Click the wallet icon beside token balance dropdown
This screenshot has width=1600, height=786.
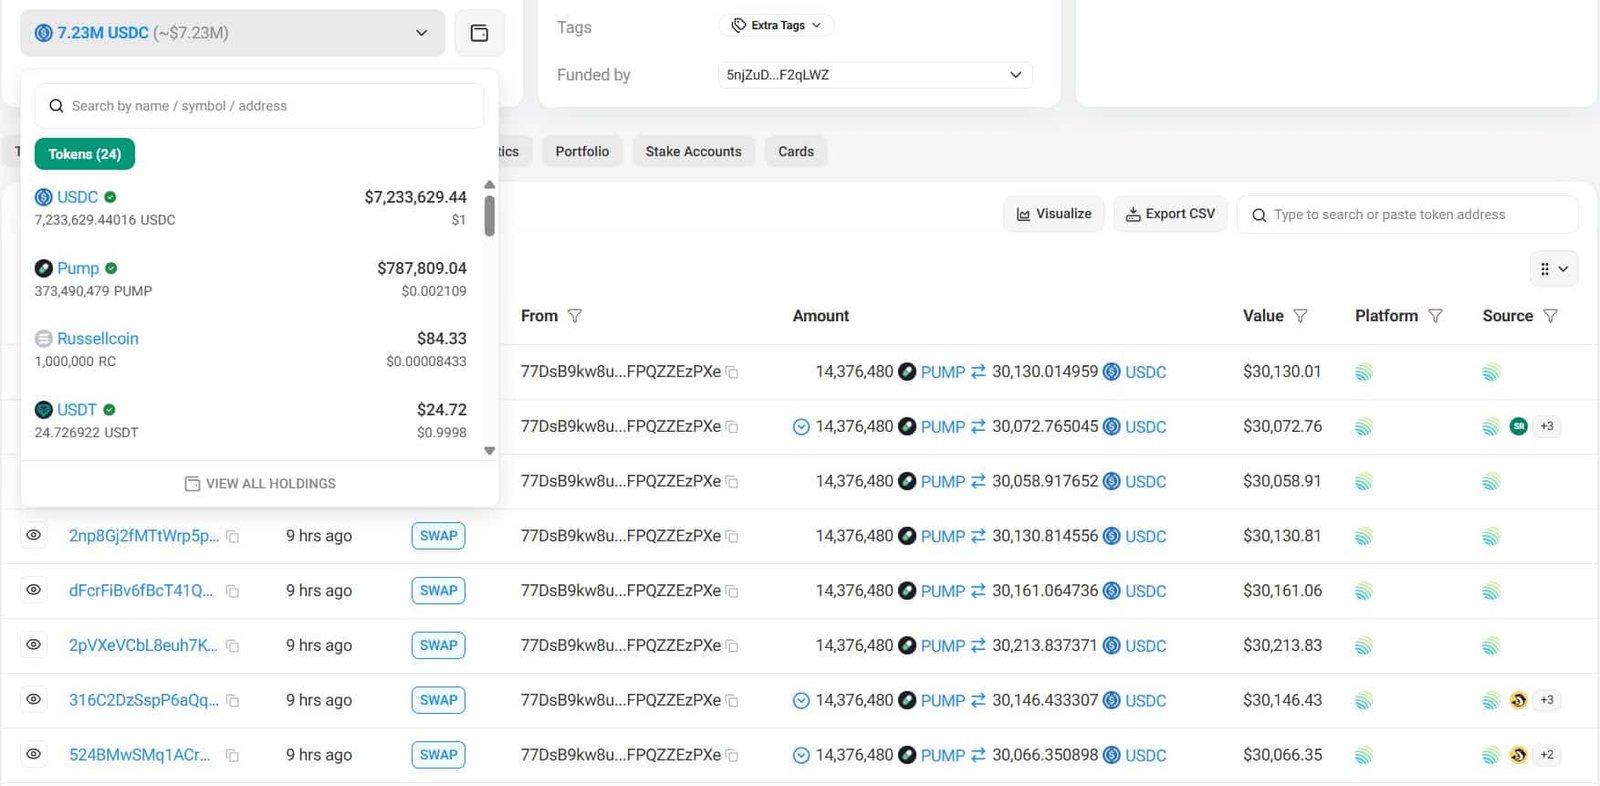point(479,33)
